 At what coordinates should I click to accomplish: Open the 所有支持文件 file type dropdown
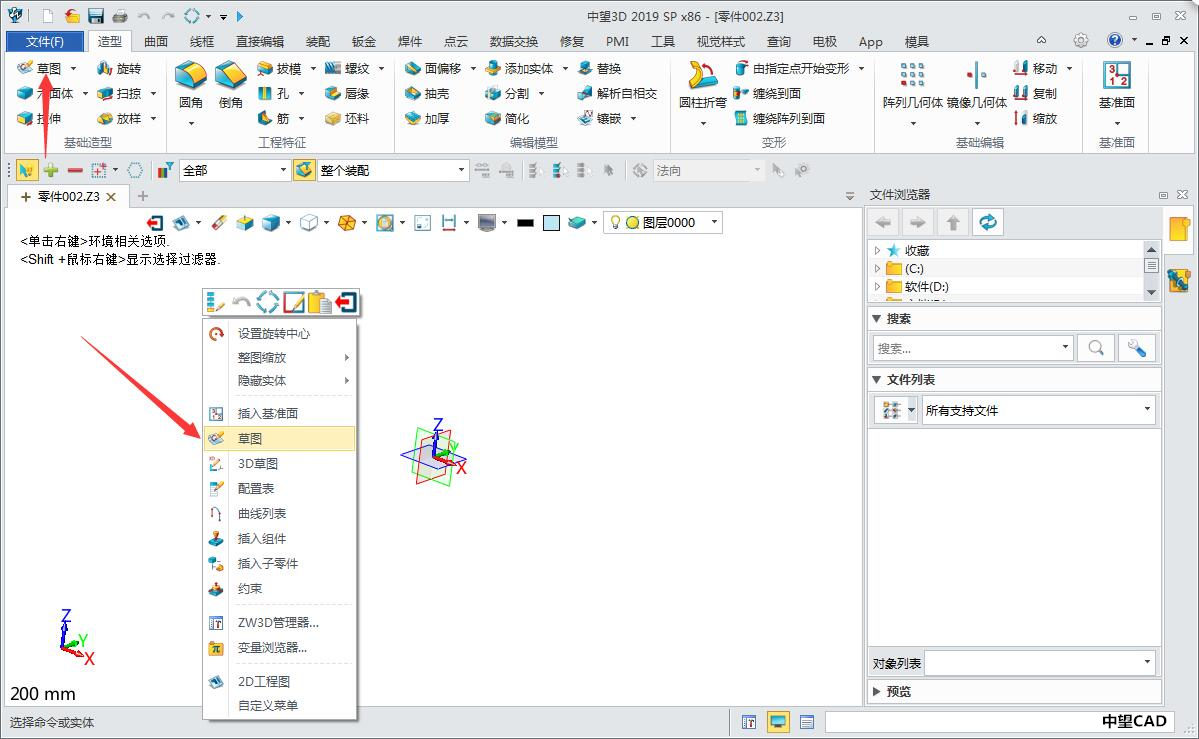pyautogui.click(x=1038, y=410)
